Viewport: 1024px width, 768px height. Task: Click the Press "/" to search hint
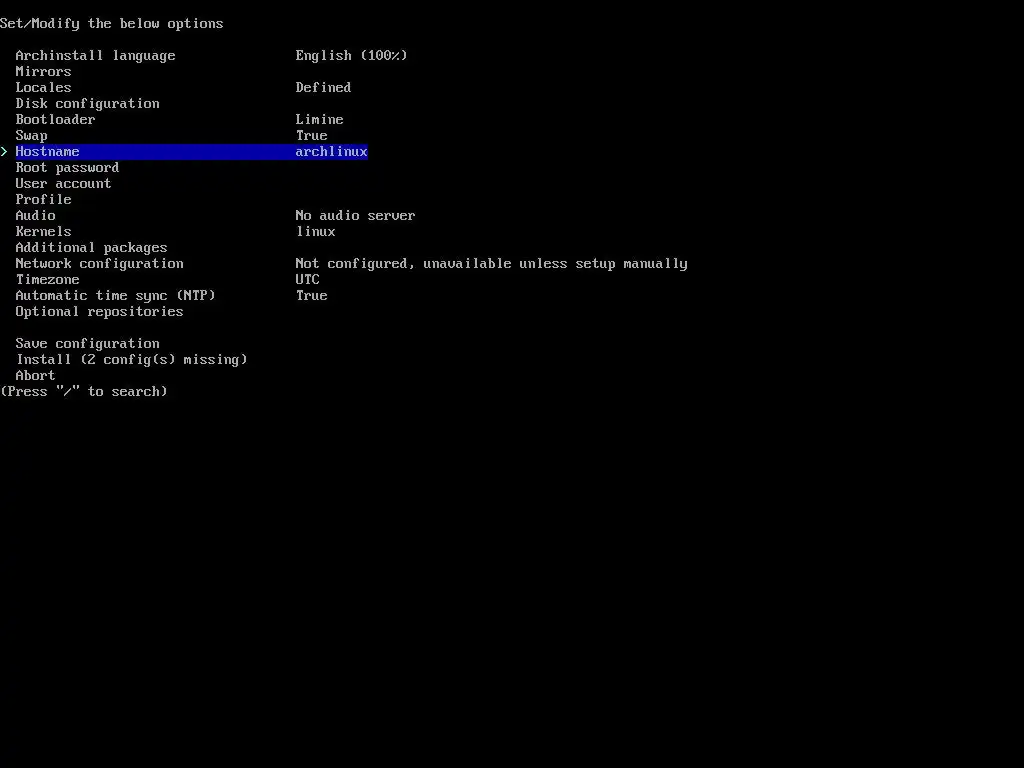point(84,391)
